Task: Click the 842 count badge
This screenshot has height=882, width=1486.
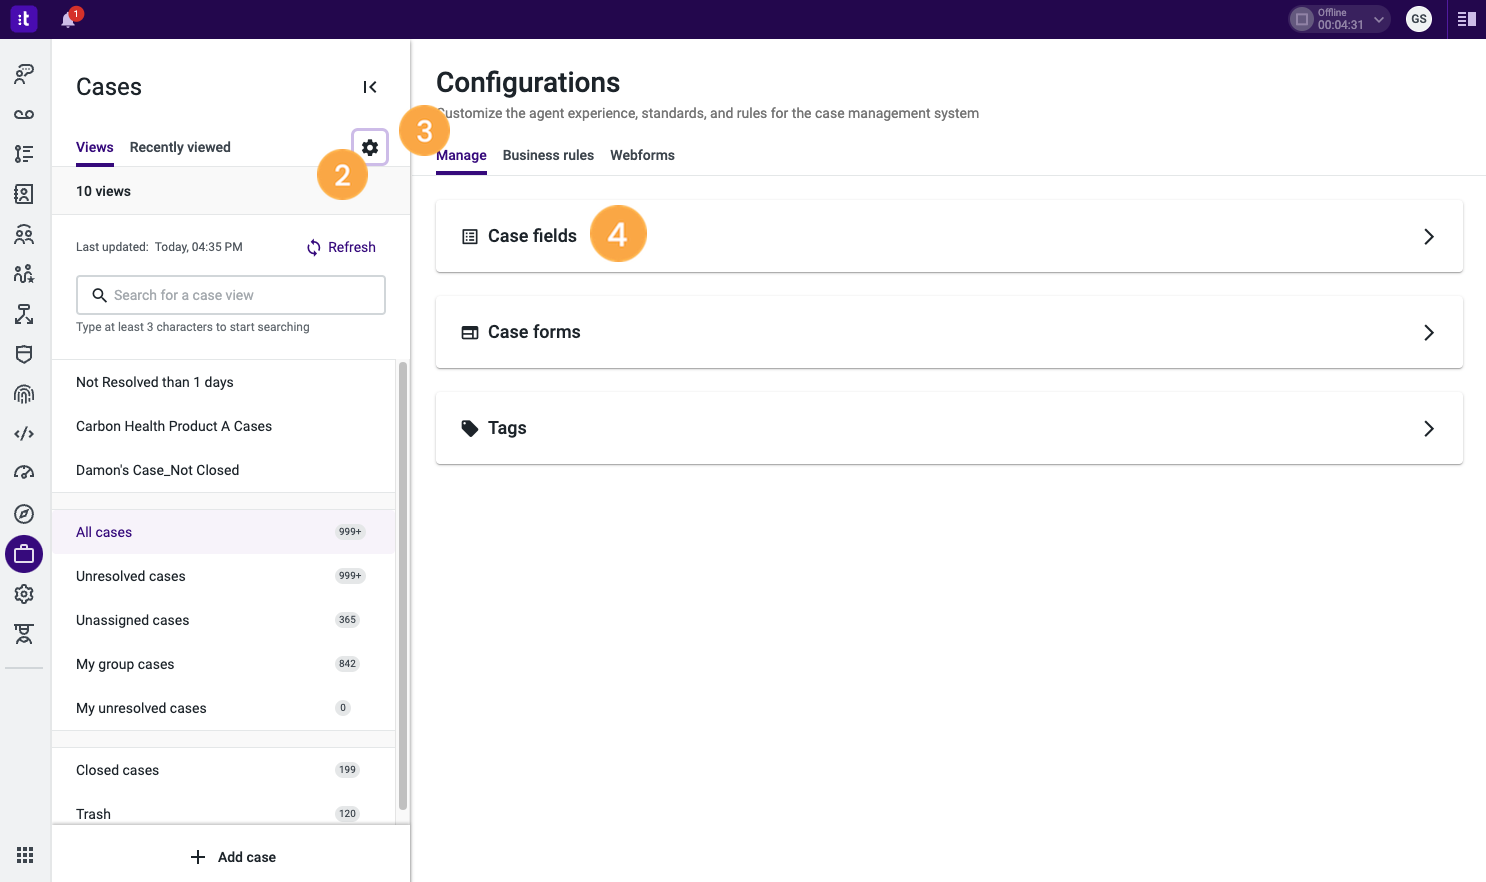Action: [347, 664]
